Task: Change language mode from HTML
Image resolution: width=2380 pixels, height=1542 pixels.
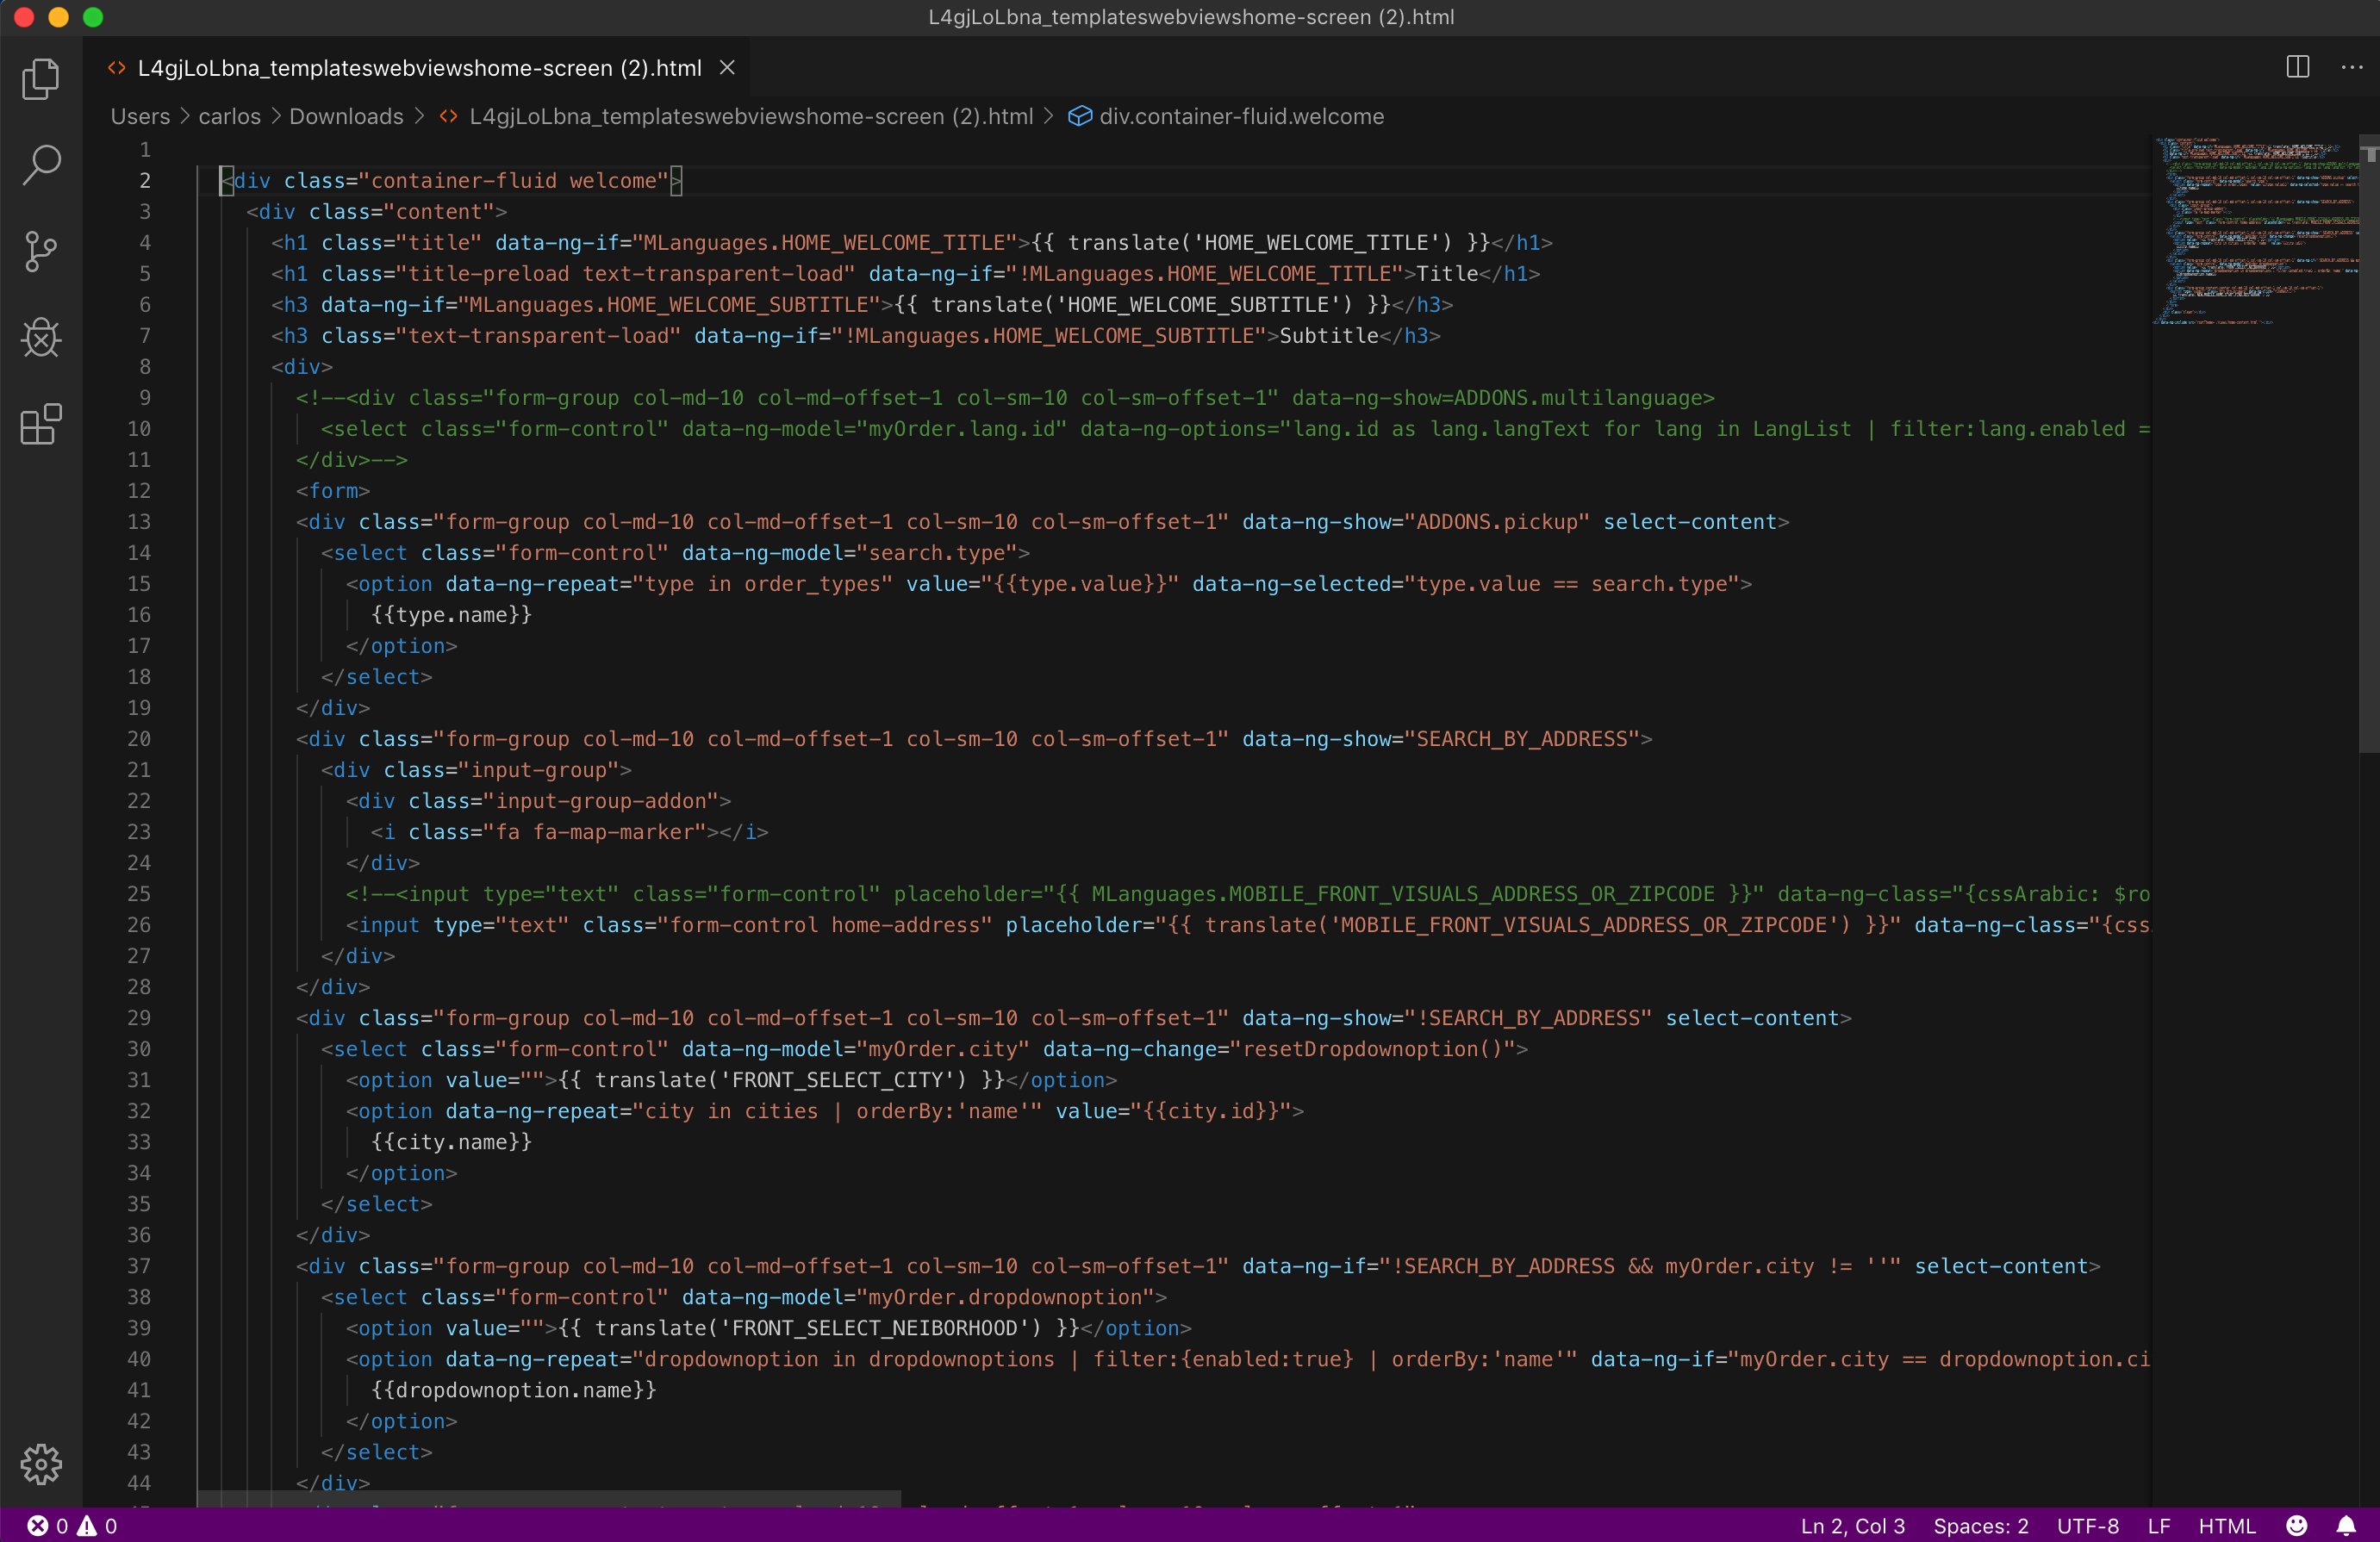Action: click(x=2226, y=1525)
